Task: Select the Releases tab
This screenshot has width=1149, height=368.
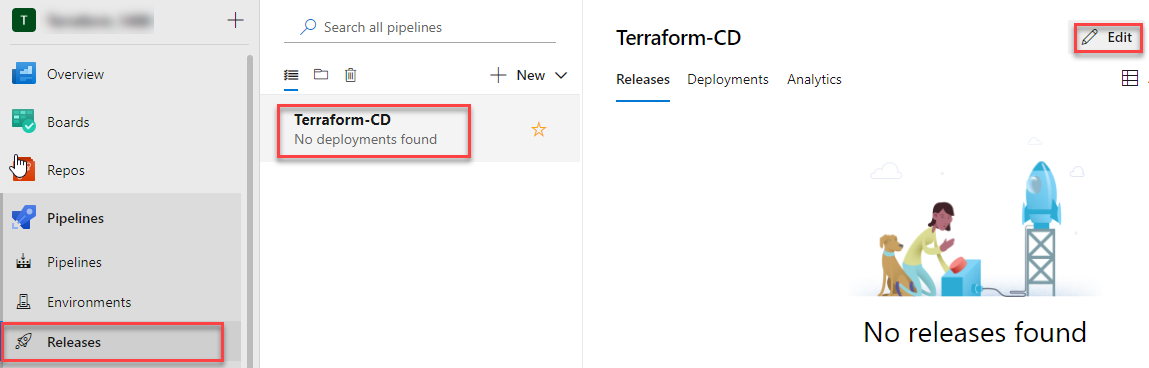Action: [643, 79]
